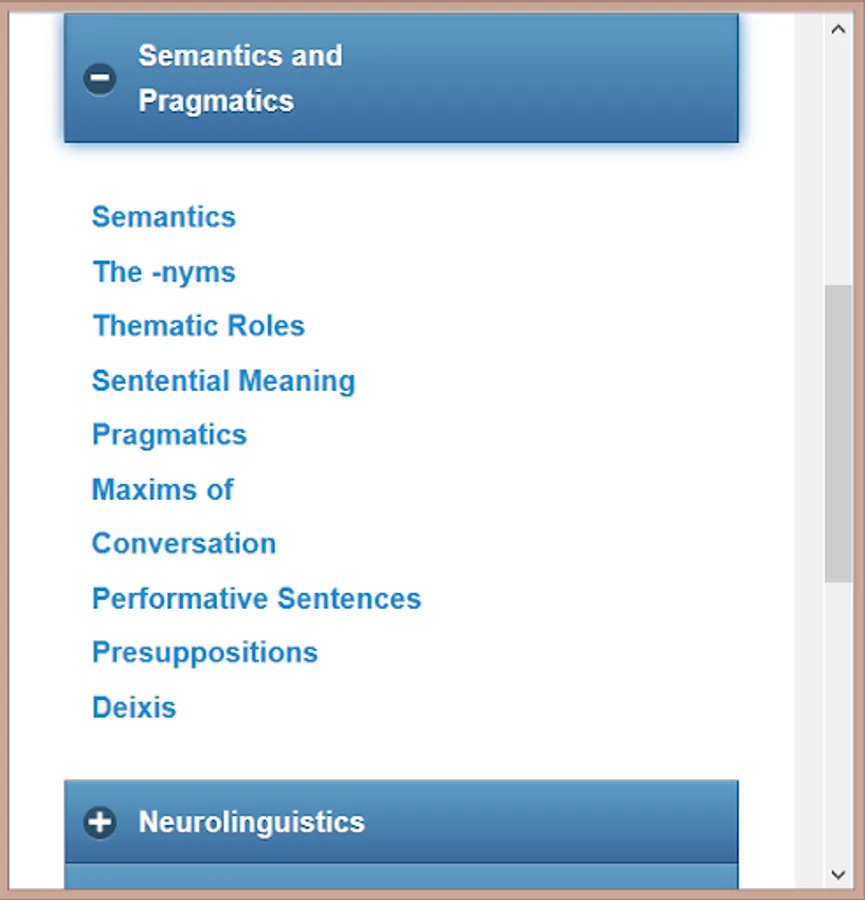This screenshot has width=865, height=900.
Task: Select the Sentential Meaning link
Action: pos(223,381)
